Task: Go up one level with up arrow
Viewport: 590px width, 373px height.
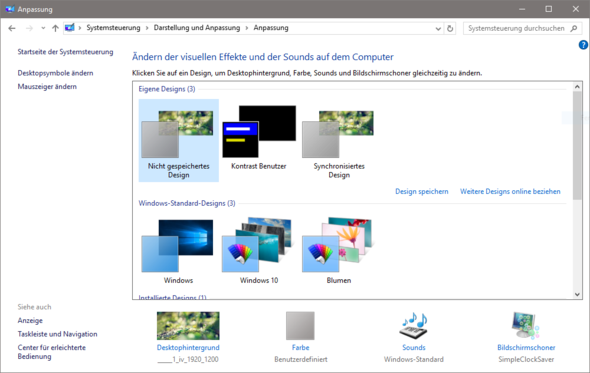Action: click(x=55, y=28)
